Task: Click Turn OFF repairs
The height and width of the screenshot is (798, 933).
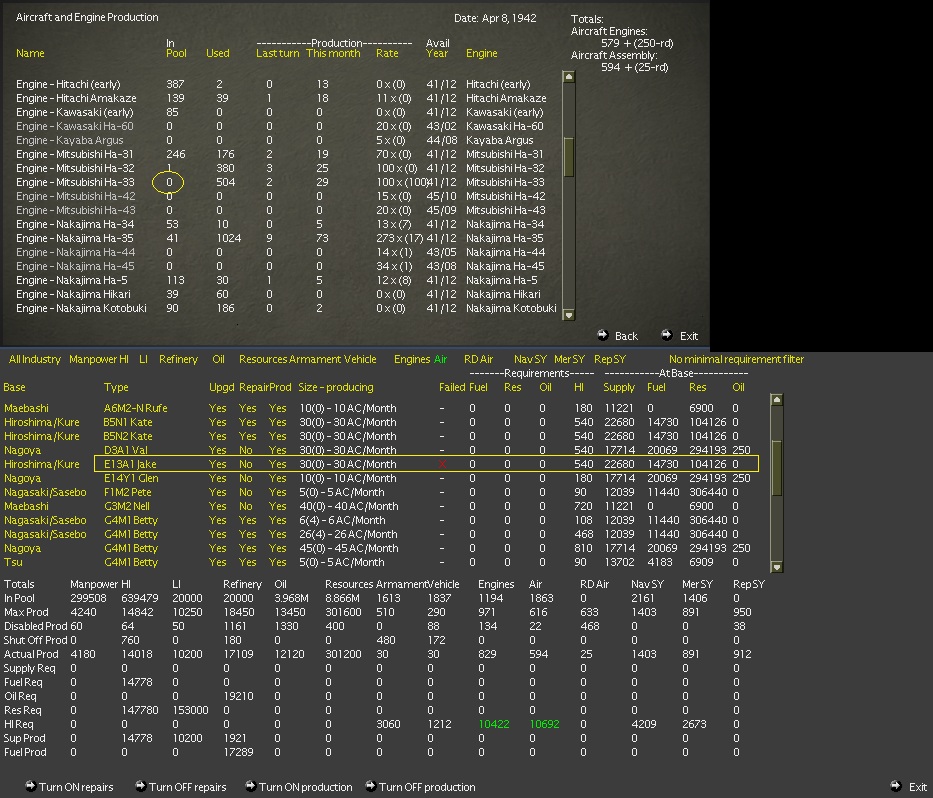Action: pos(187,787)
